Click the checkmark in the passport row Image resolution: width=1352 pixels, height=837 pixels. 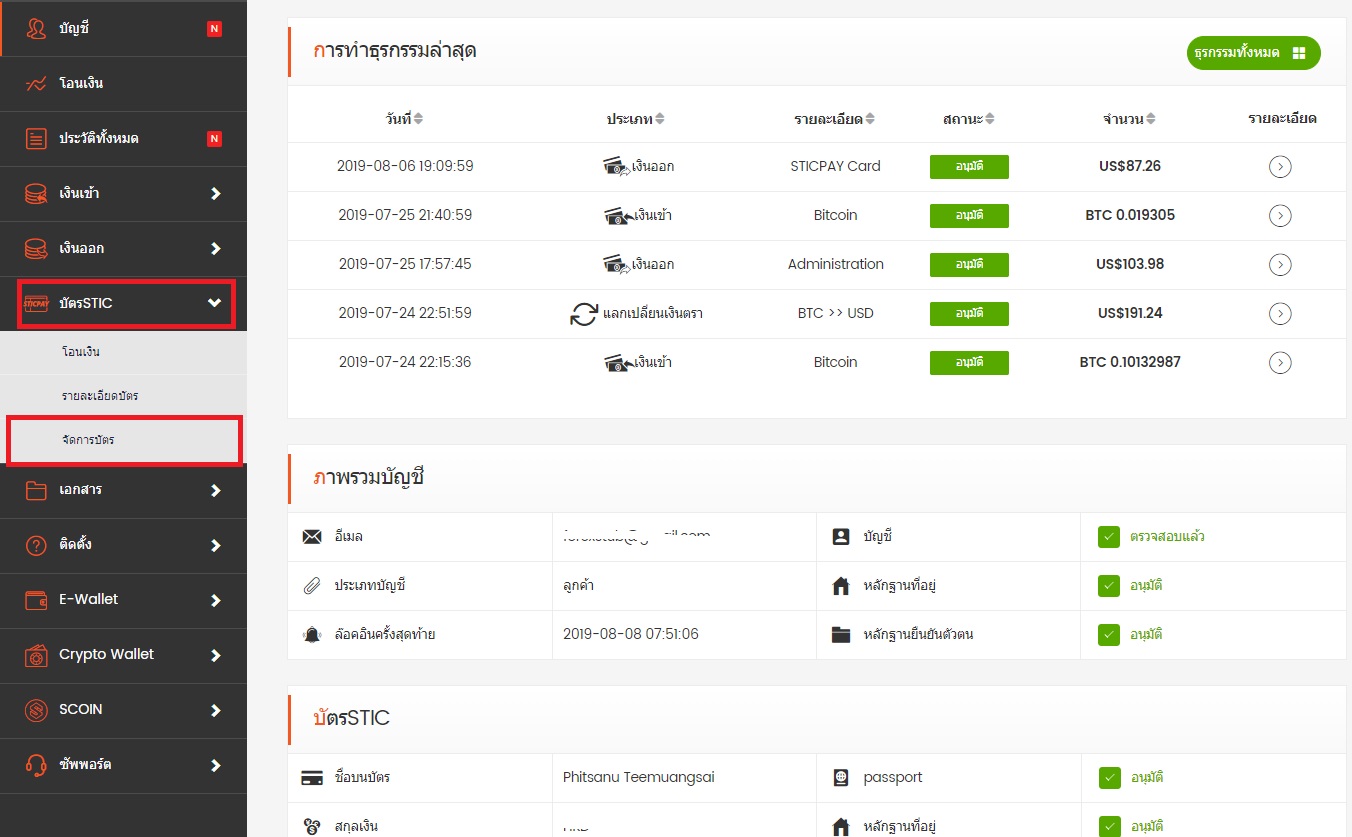(x=1108, y=778)
